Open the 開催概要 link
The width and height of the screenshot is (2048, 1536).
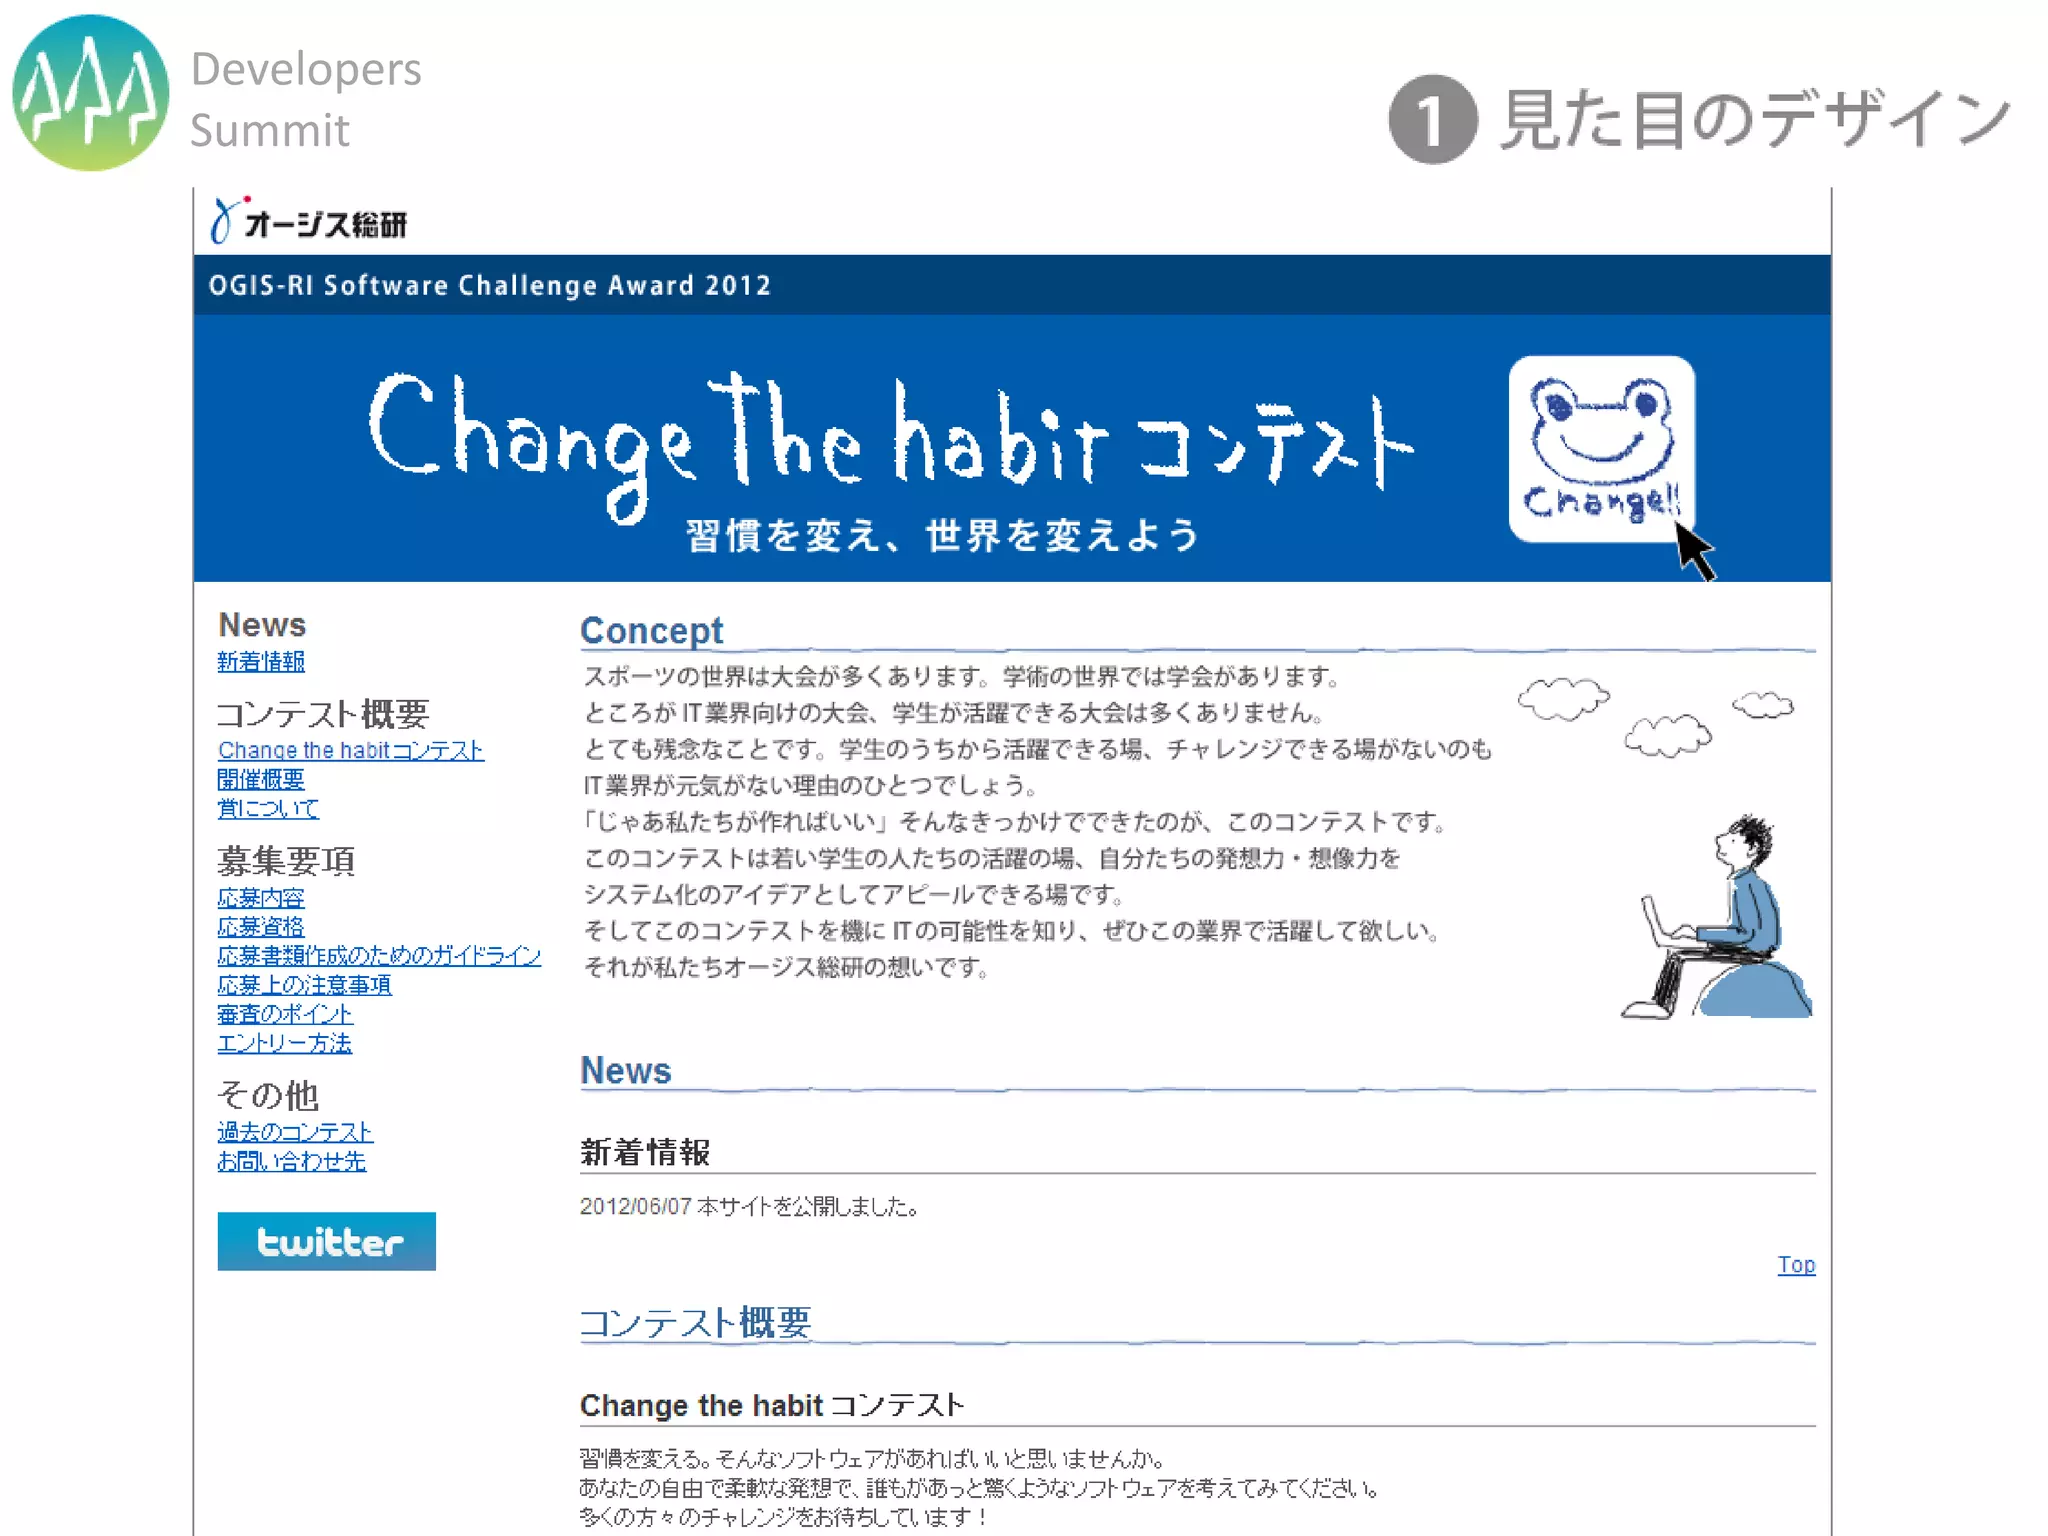261,779
